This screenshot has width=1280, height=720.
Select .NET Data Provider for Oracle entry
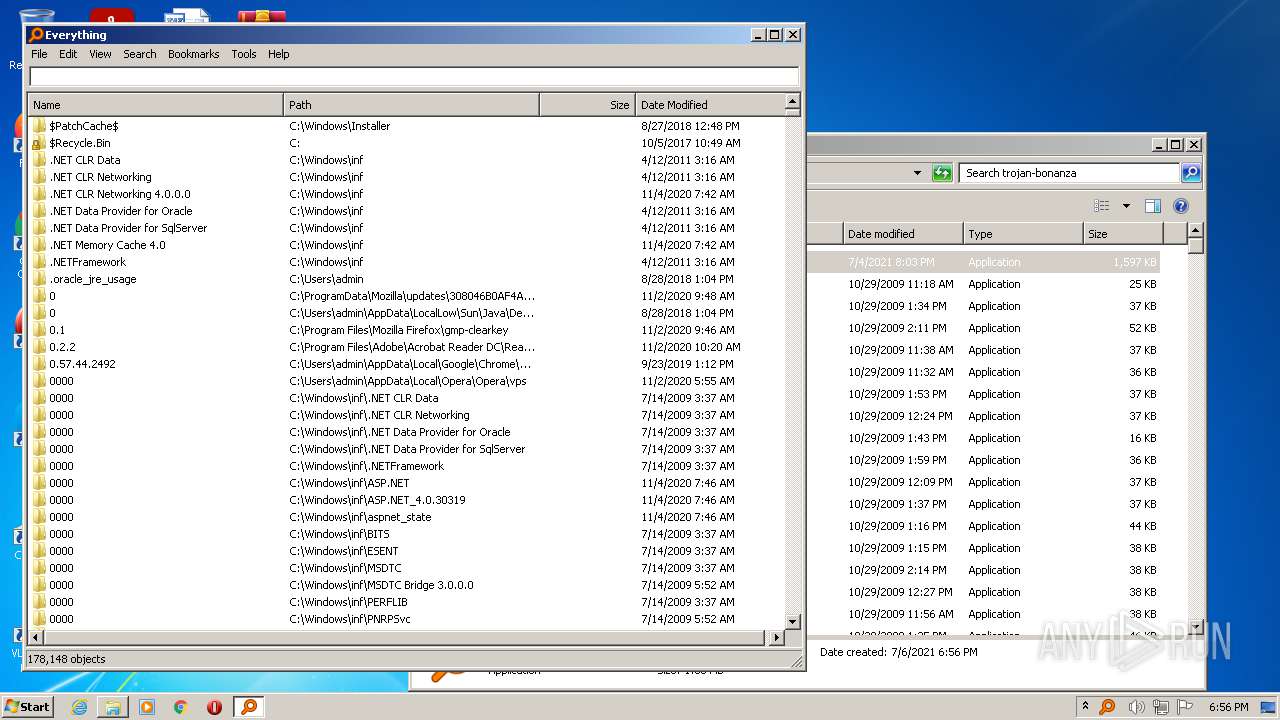(120, 211)
